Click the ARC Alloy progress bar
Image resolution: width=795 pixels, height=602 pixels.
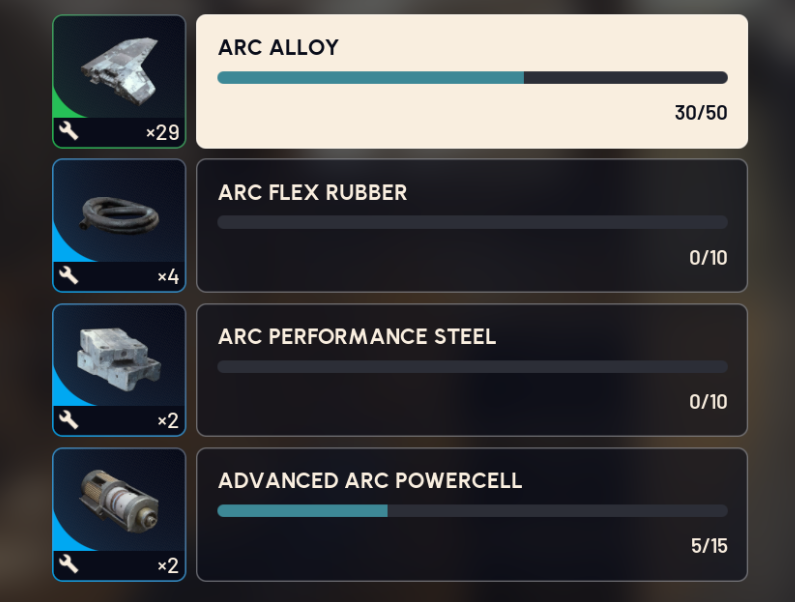tap(471, 78)
